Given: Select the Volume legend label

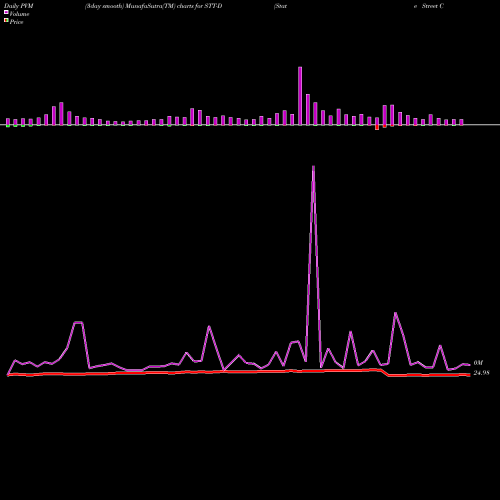Looking at the screenshot, I should click(x=19, y=14).
